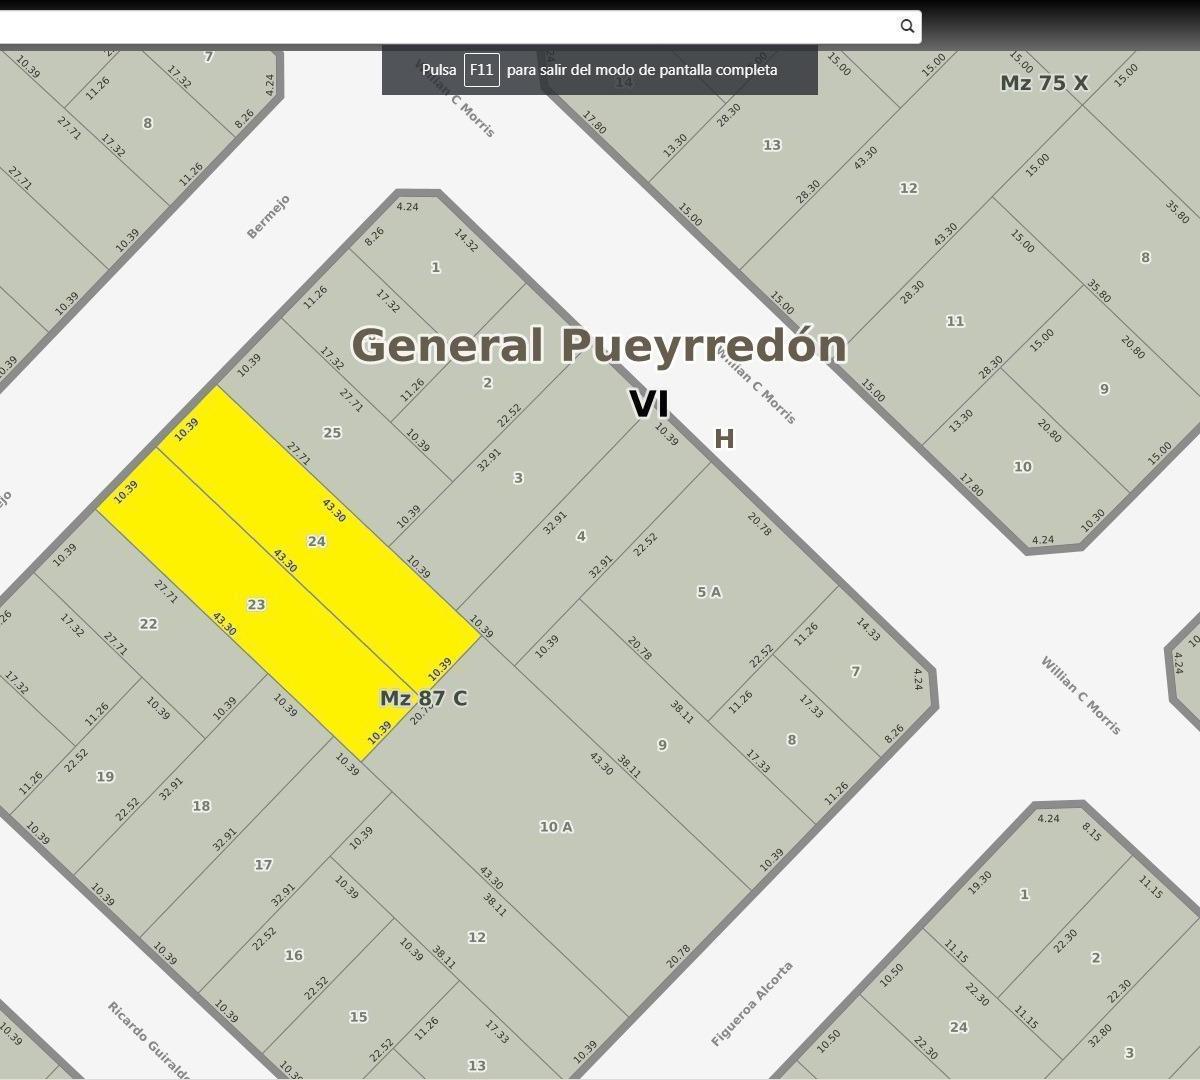Click the 32.80 dimension label

[1099, 1034]
